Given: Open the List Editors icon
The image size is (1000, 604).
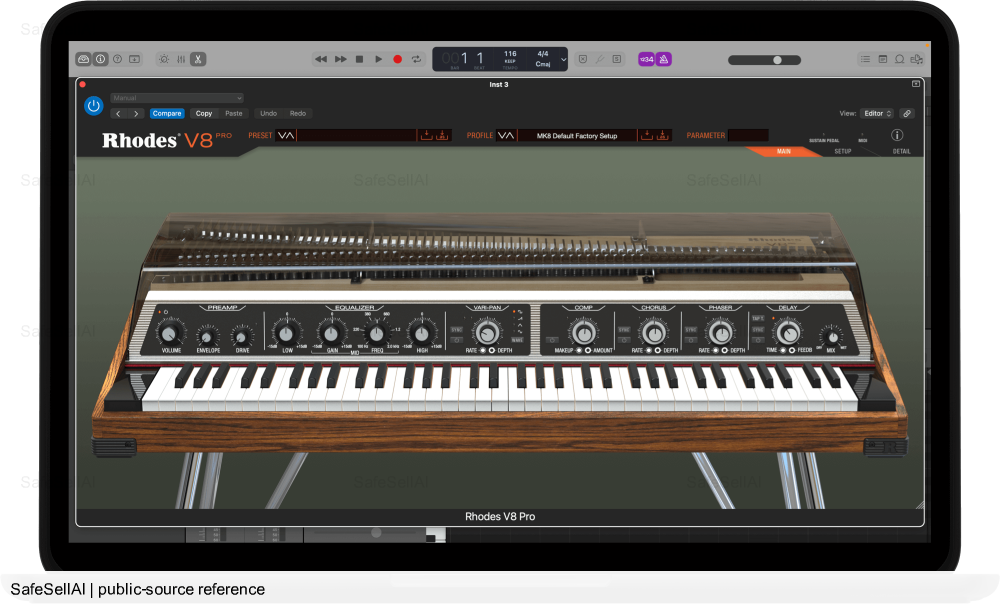Looking at the screenshot, I should pos(865,59).
